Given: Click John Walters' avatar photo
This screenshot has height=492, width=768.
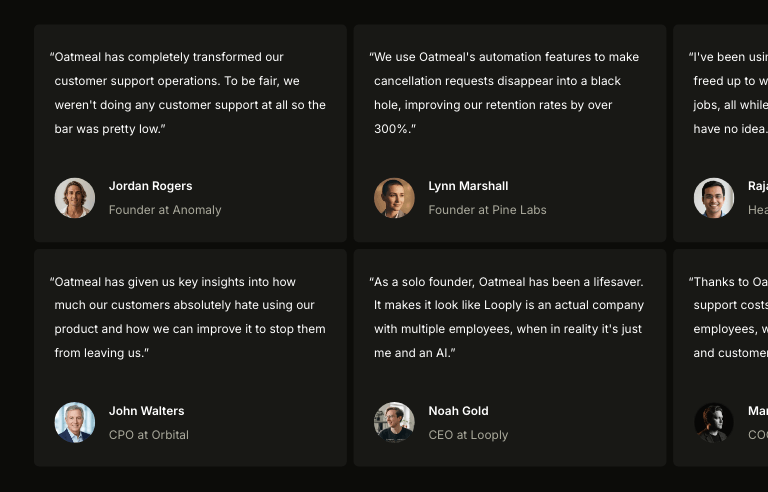Looking at the screenshot, I should pyautogui.click(x=74, y=423).
